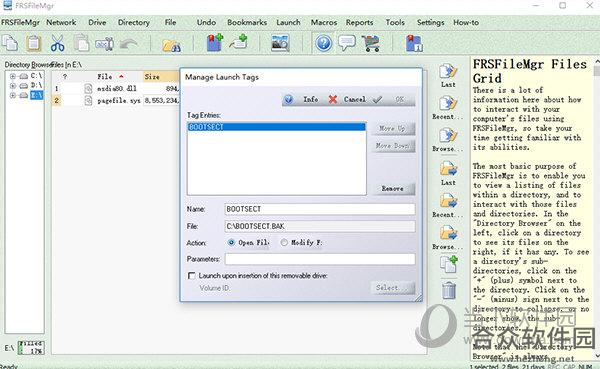Viewport: 600px width, 369px height.
Task: Click the Browse file launch icon
Action: pos(448,136)
